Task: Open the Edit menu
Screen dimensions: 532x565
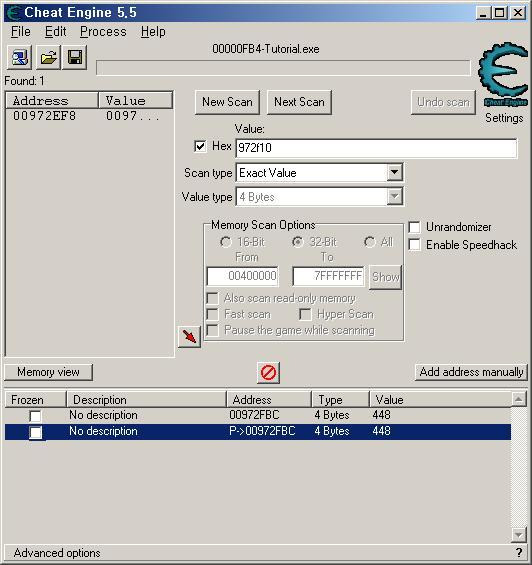Action: point(55,32)
